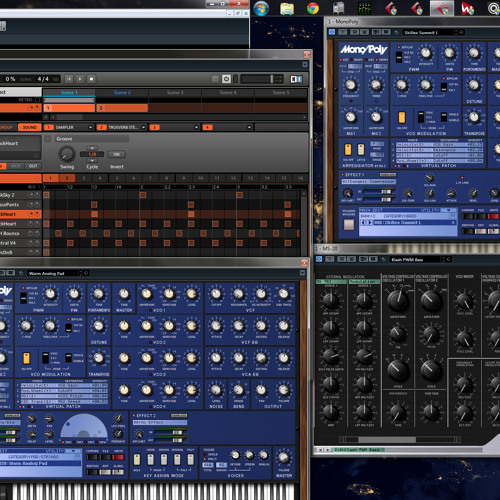This screenshot has height=500, width=500.
Task: Open the Waves red W app in the taskbar
Action: click(467, 8)
